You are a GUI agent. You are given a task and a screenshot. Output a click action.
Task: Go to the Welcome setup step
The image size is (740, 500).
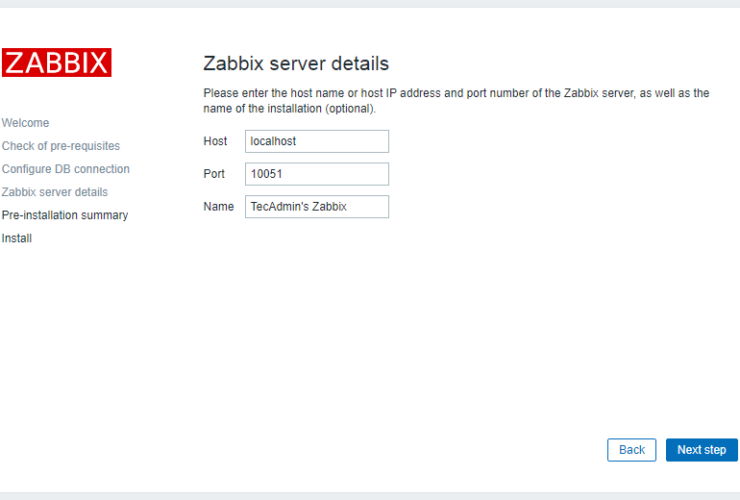coord(25,123)
